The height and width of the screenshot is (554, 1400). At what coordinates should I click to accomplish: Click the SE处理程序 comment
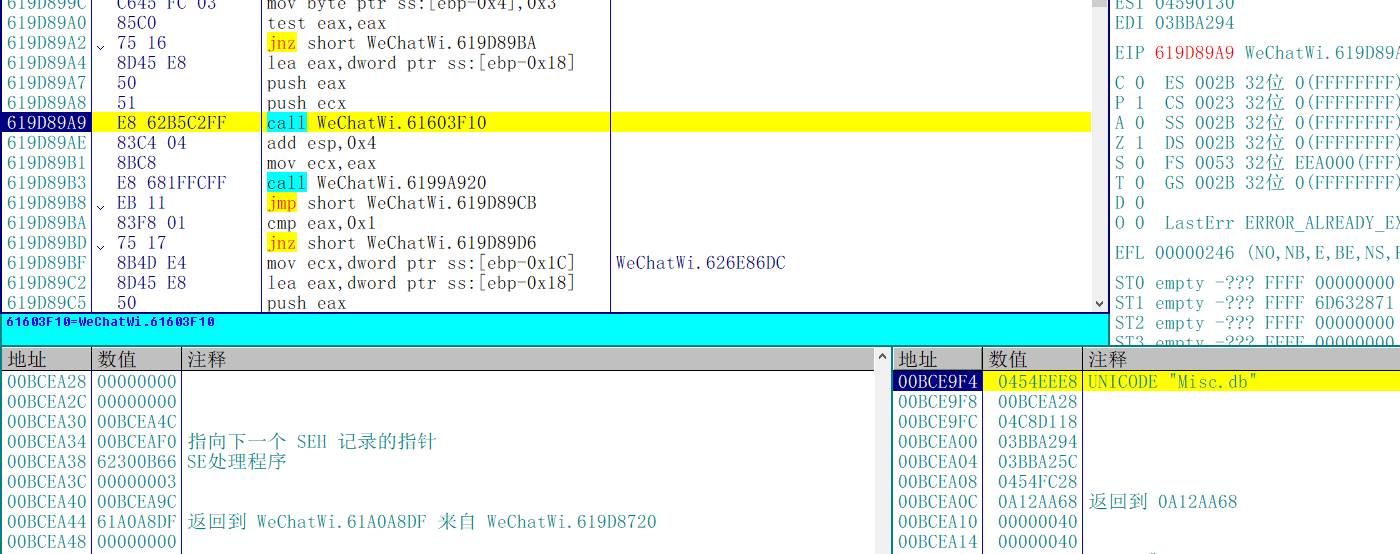click(x=237, y=461)
